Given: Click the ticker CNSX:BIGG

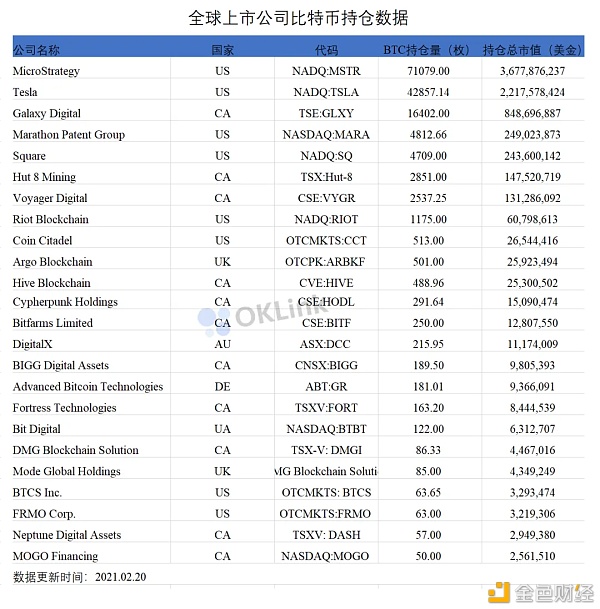Looking at the screenshot, I should click(326, 365).
